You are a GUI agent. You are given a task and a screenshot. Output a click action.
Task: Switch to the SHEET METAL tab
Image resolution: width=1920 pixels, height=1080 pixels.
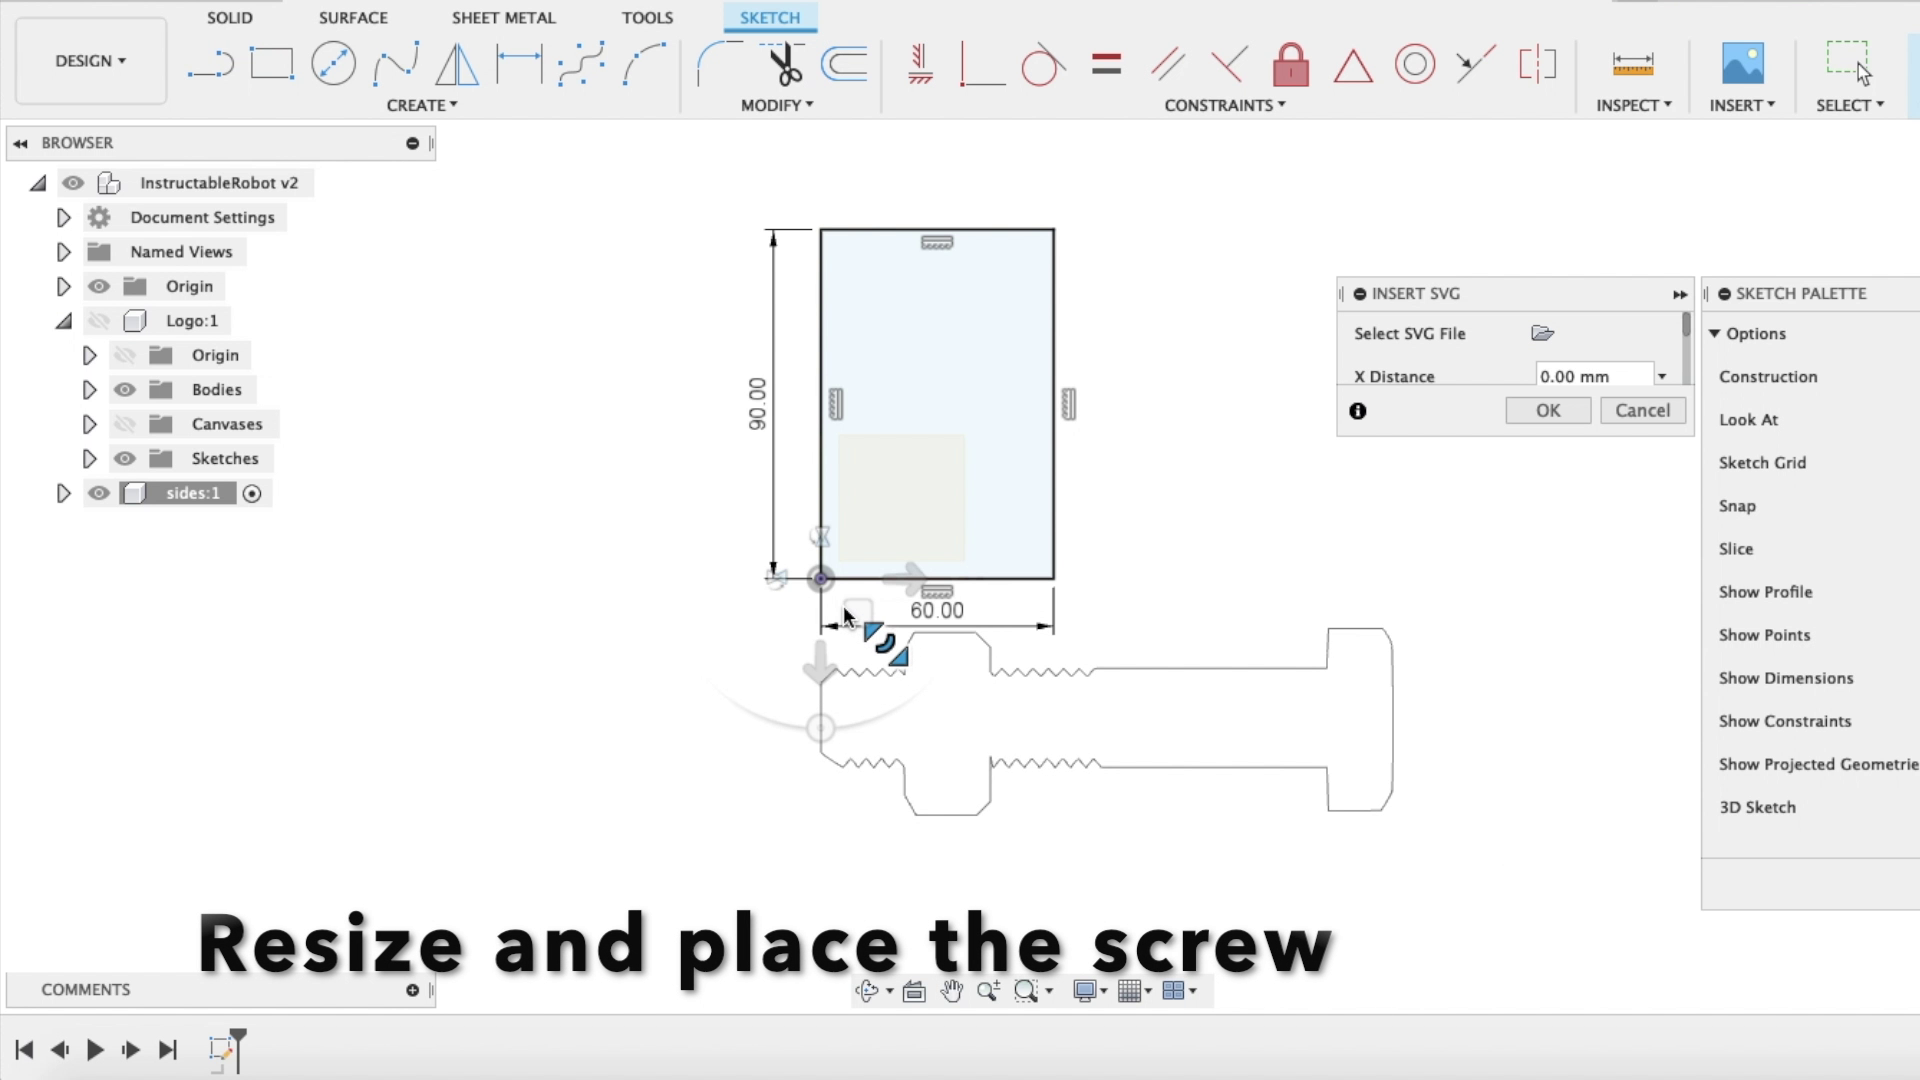(503, 18)
